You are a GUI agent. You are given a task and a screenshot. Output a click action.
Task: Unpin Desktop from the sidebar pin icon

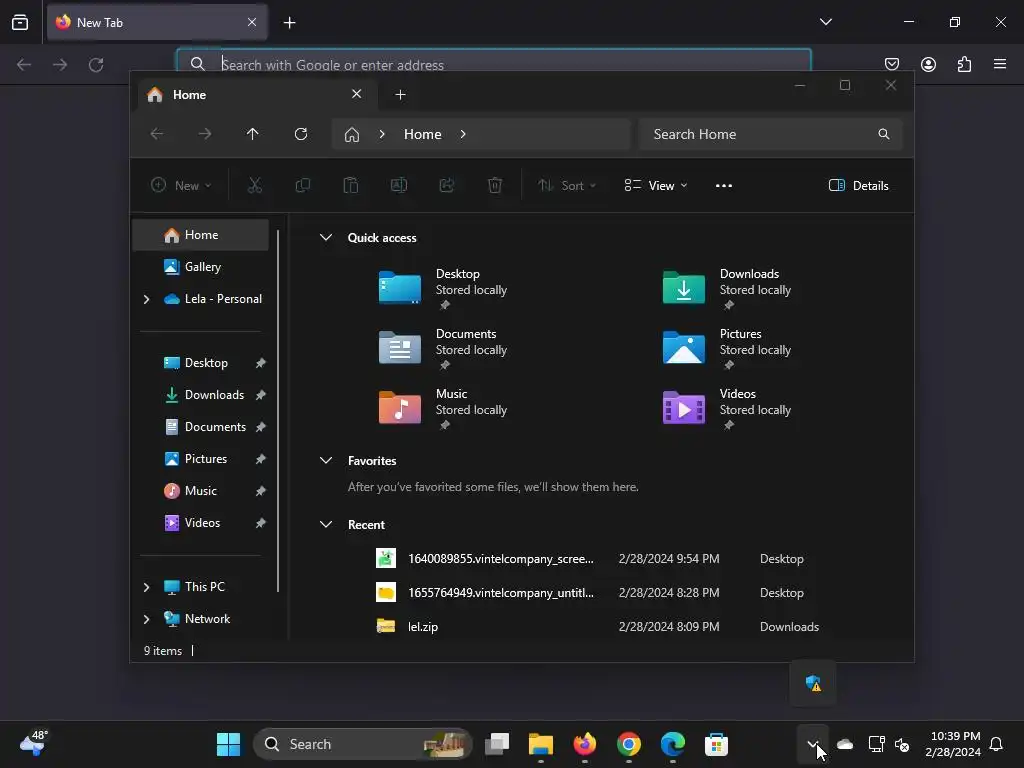[261, 363]
